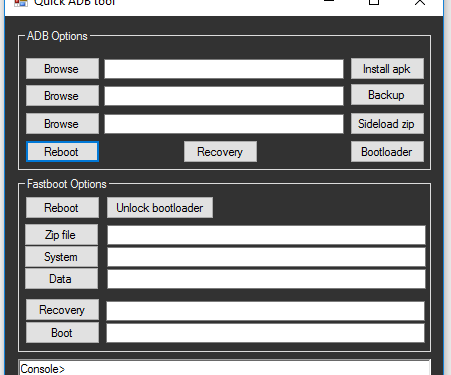The image size is (451, 375).
Task: Click the Sideload zip button
Action: pyautogui.click(x=387, y=124)
